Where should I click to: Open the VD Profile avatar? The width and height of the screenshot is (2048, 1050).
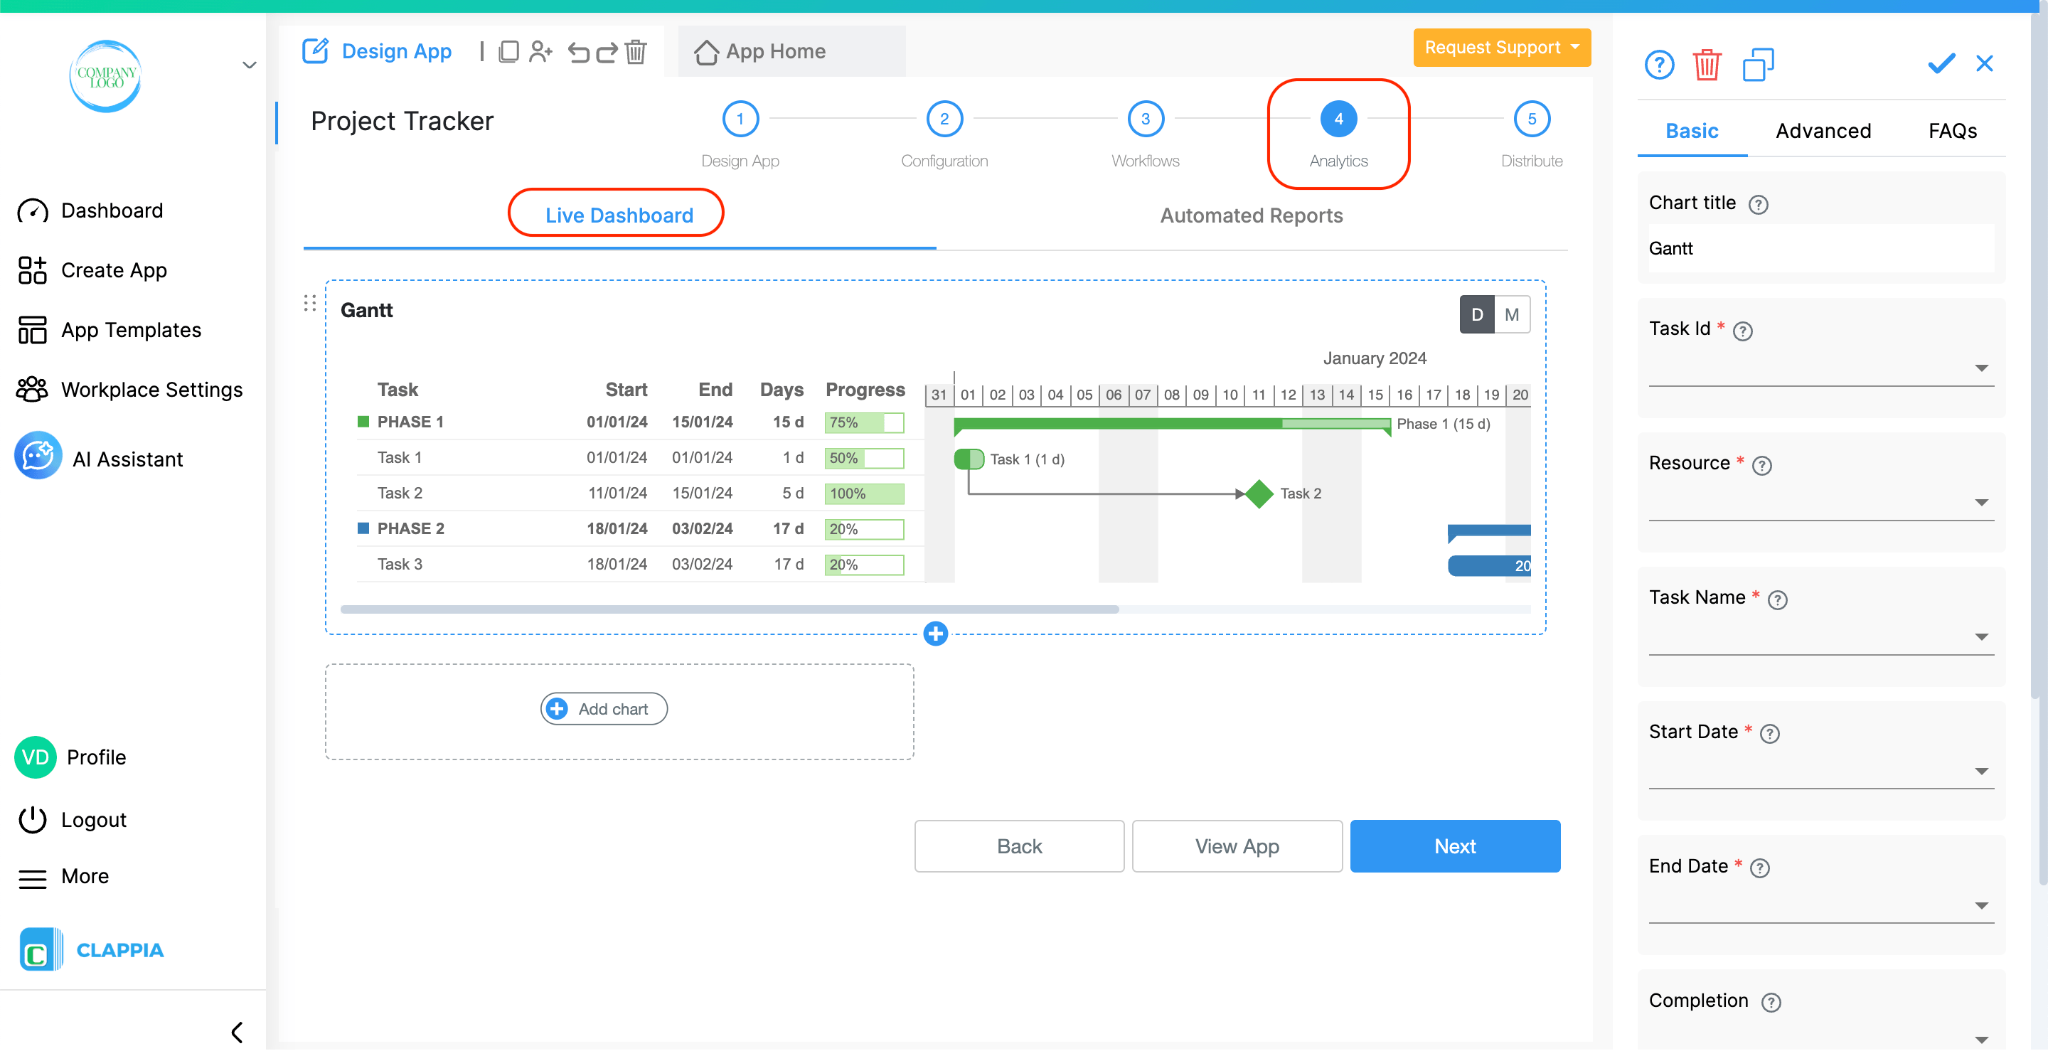pyautogui.click(x=35, y=757)
